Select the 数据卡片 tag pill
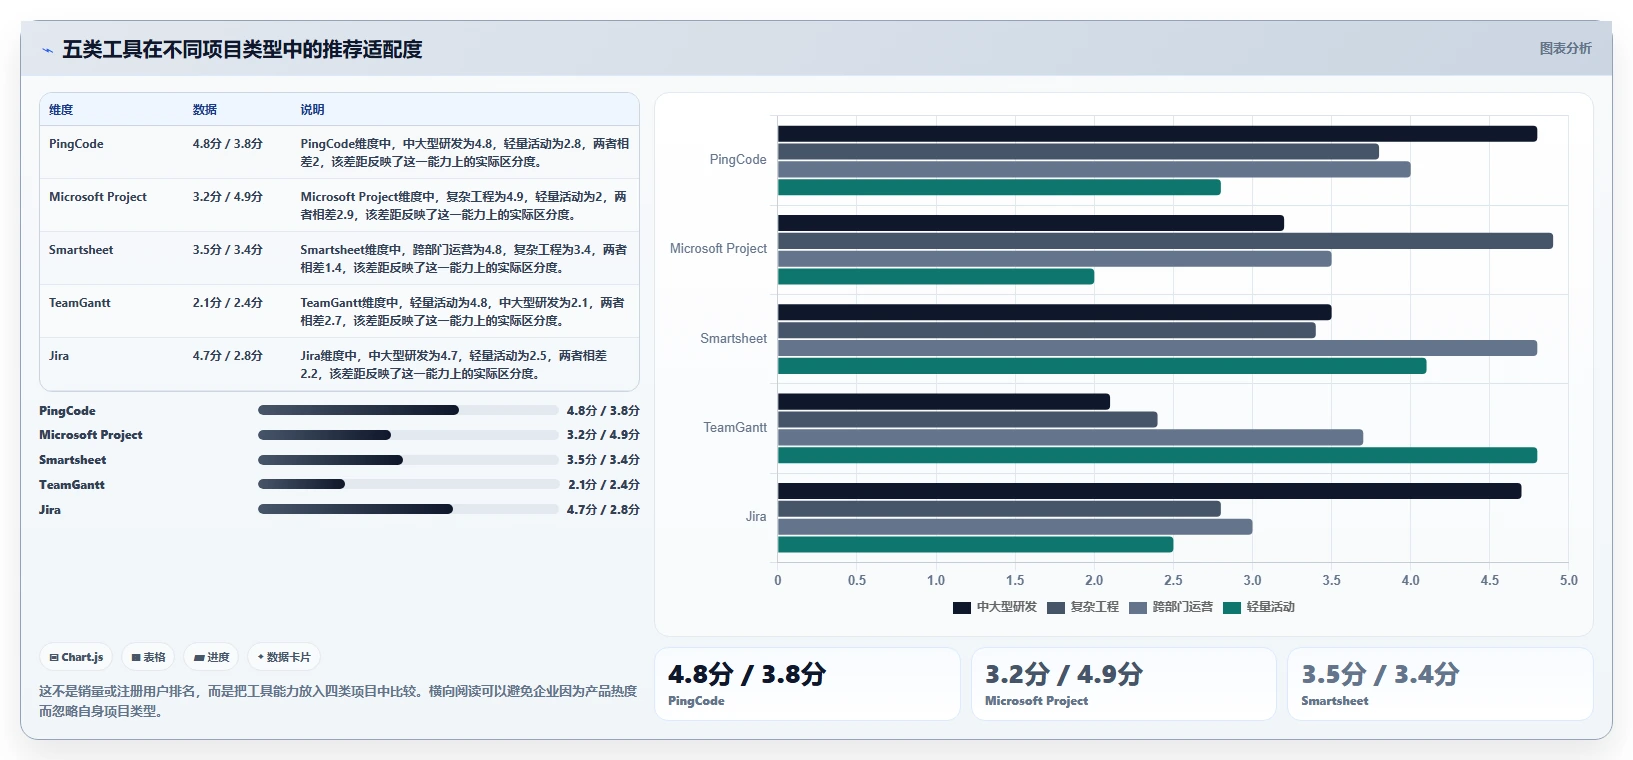Screen dimensions: 1633x760 284,657
